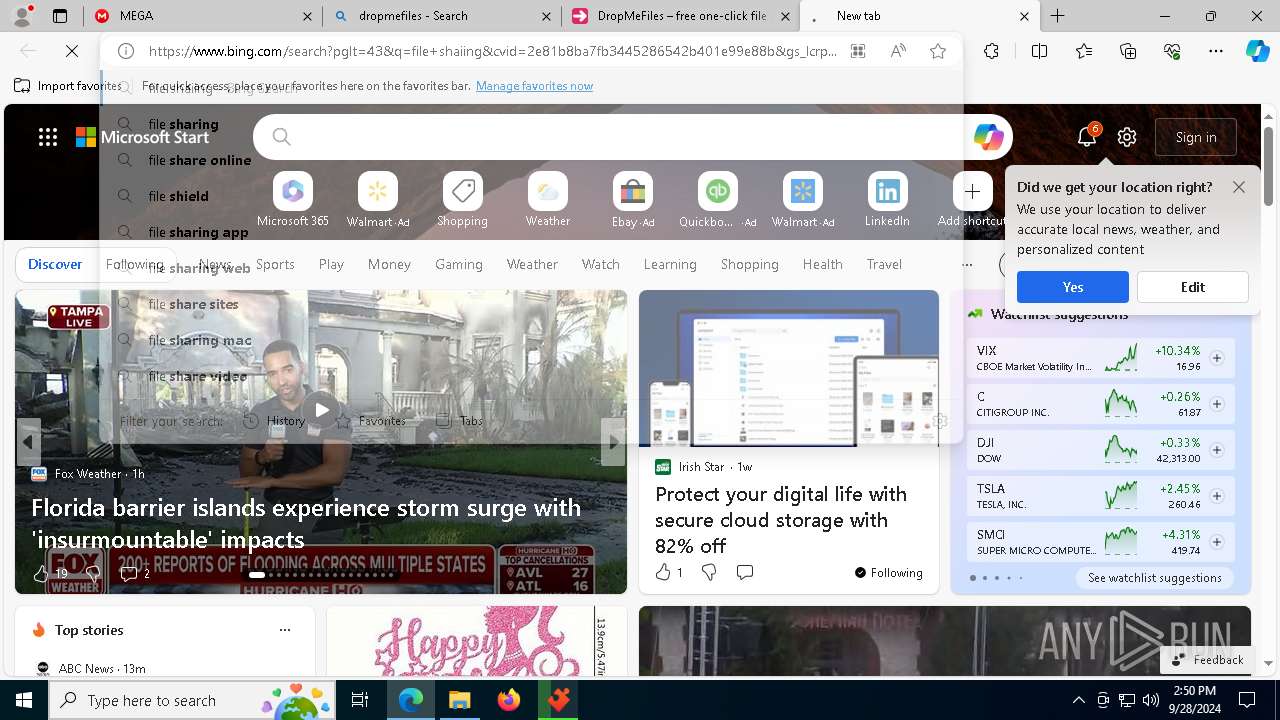Screen dimensions: 1280x720
Task: Open Feedback button
Action: pos(1207,660)
